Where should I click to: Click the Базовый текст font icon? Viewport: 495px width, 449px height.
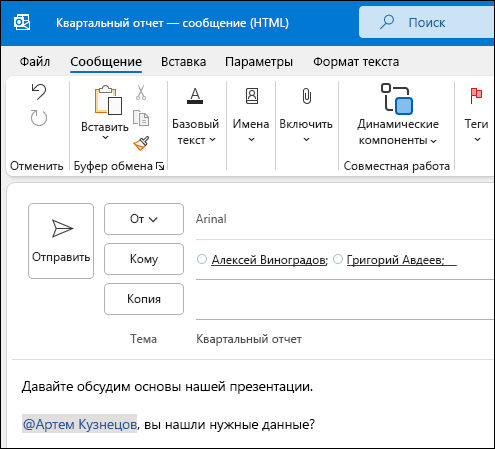point(195,96)
